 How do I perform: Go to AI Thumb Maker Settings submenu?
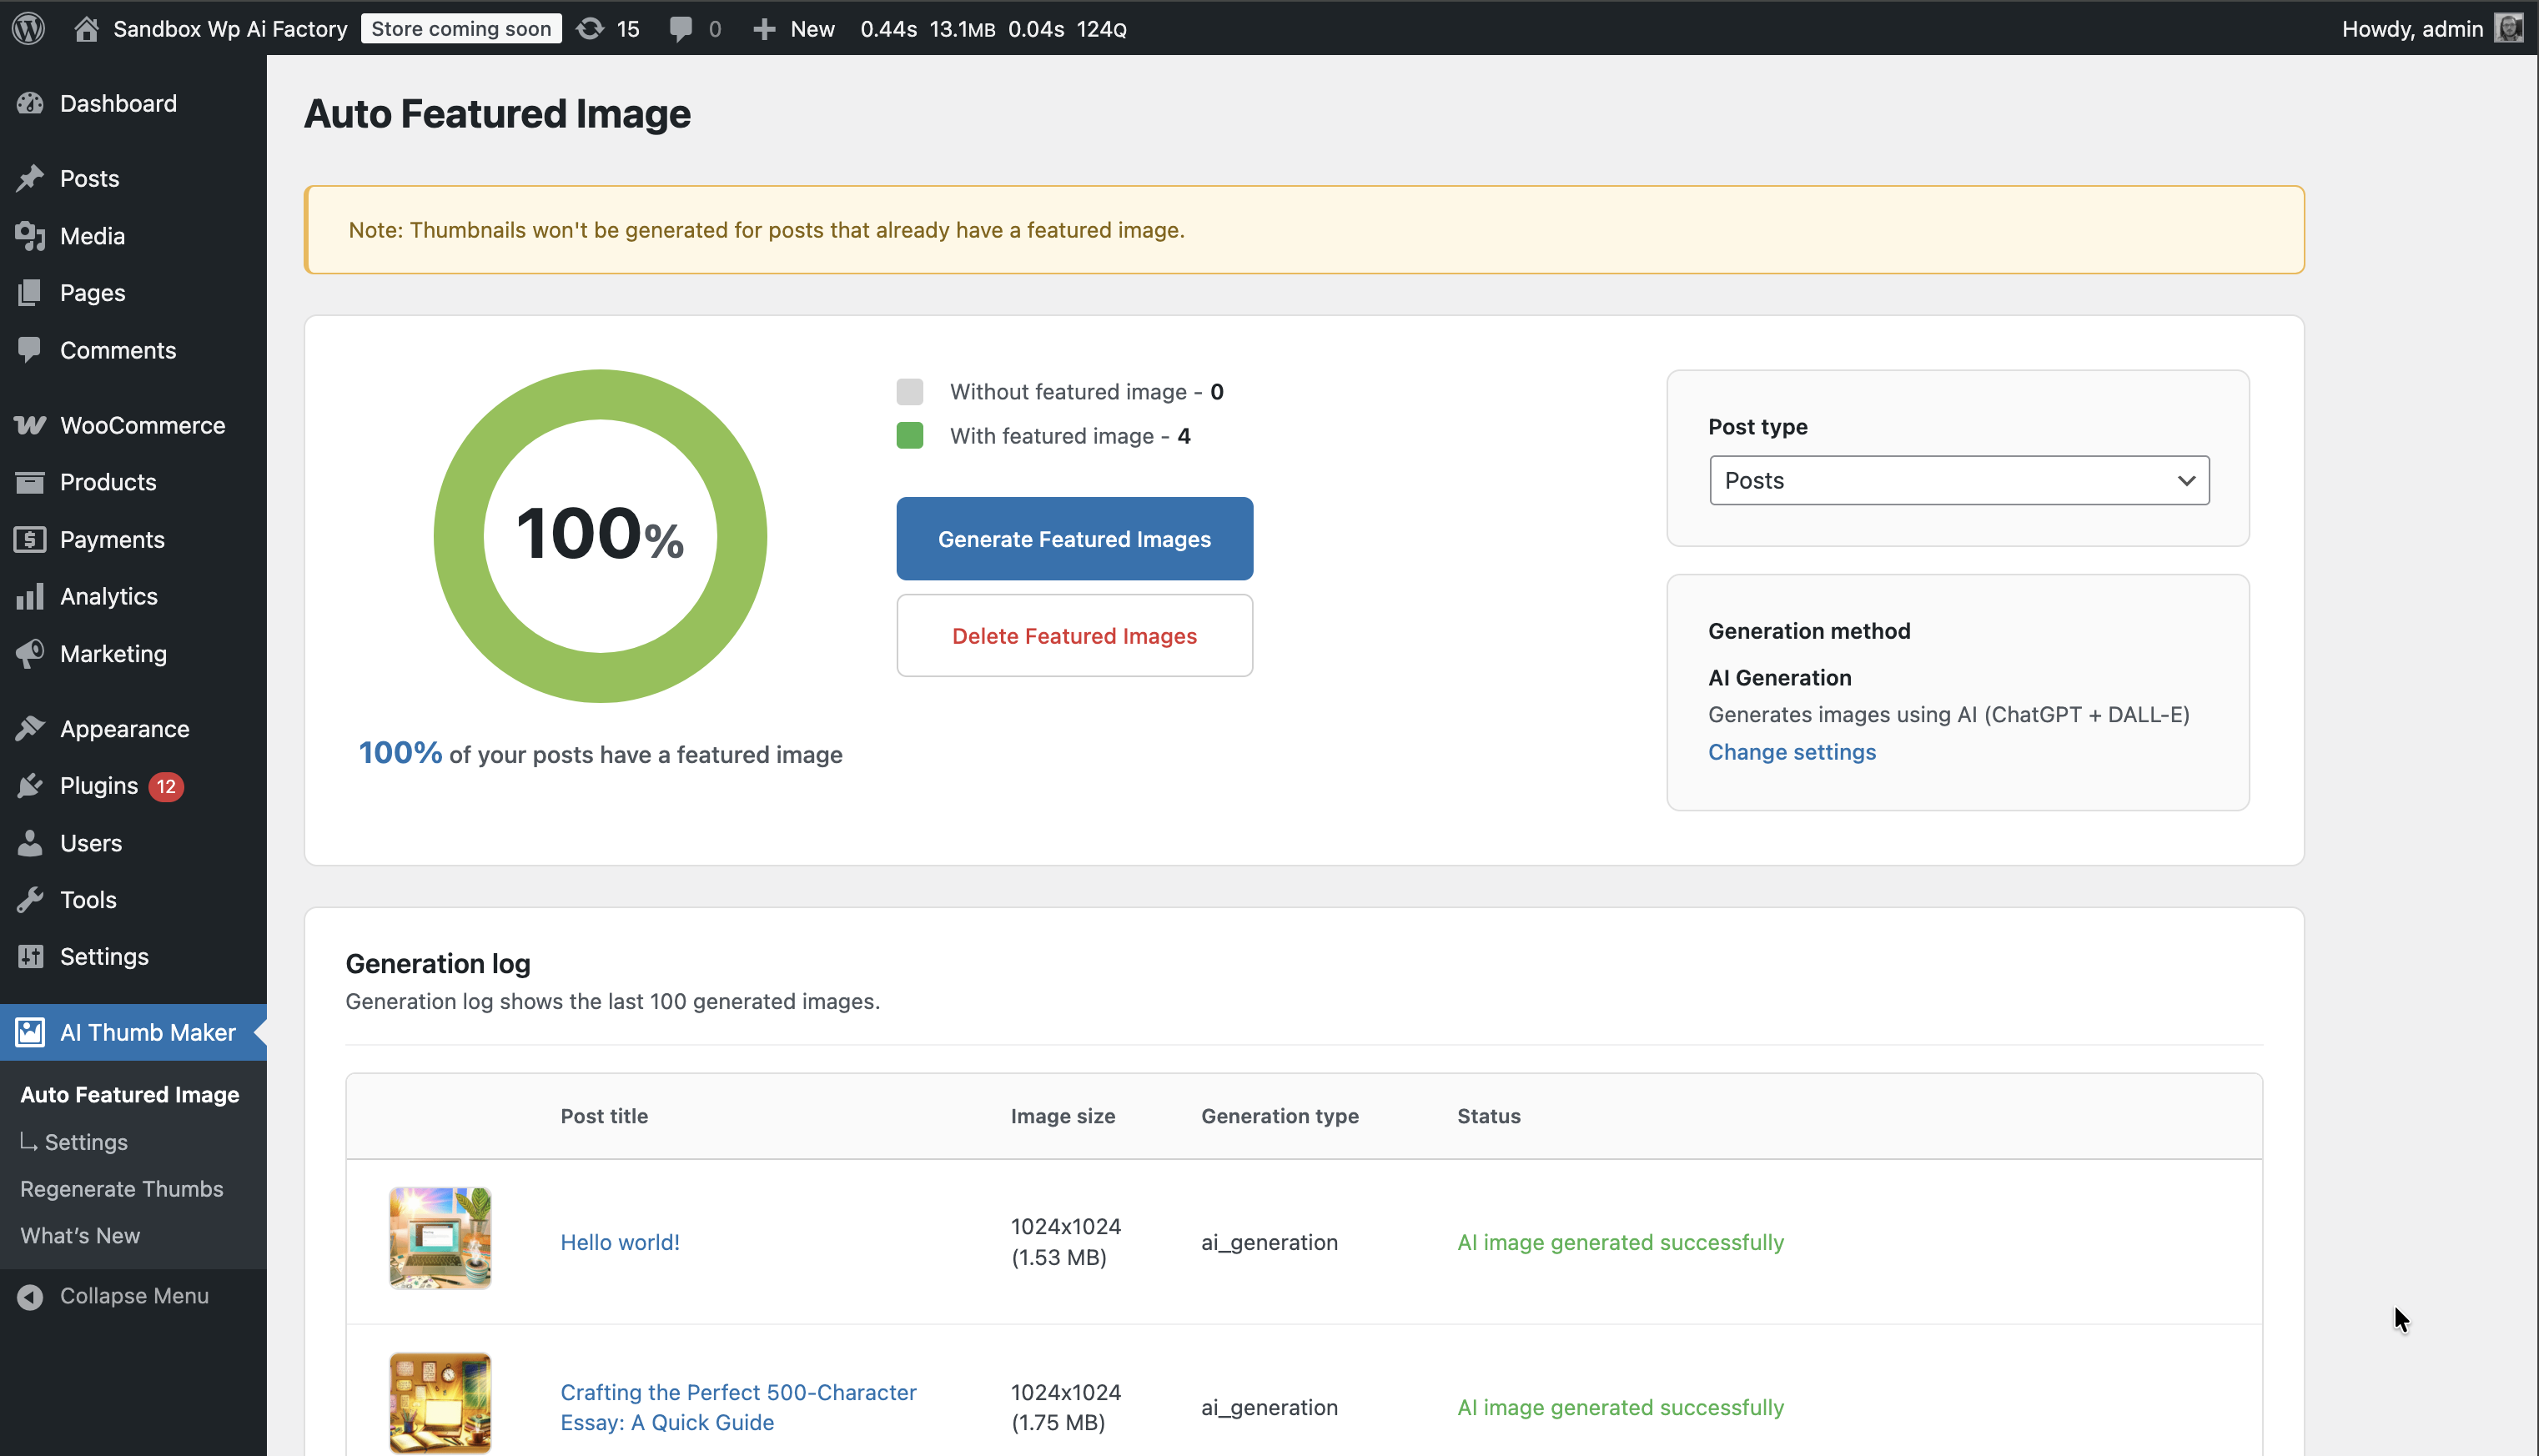[x=86, y=1142]
